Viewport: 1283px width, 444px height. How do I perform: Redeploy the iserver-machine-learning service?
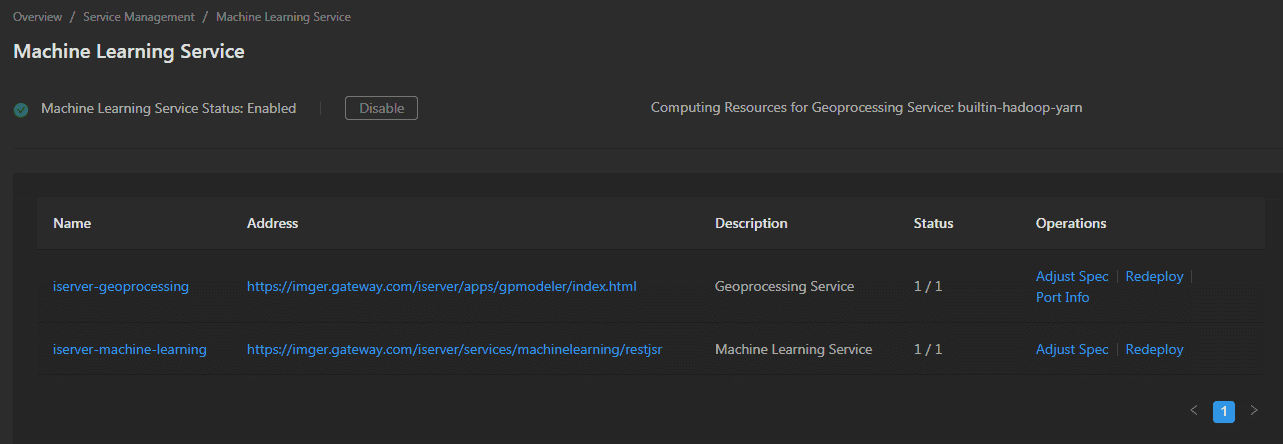[1154, 349]
